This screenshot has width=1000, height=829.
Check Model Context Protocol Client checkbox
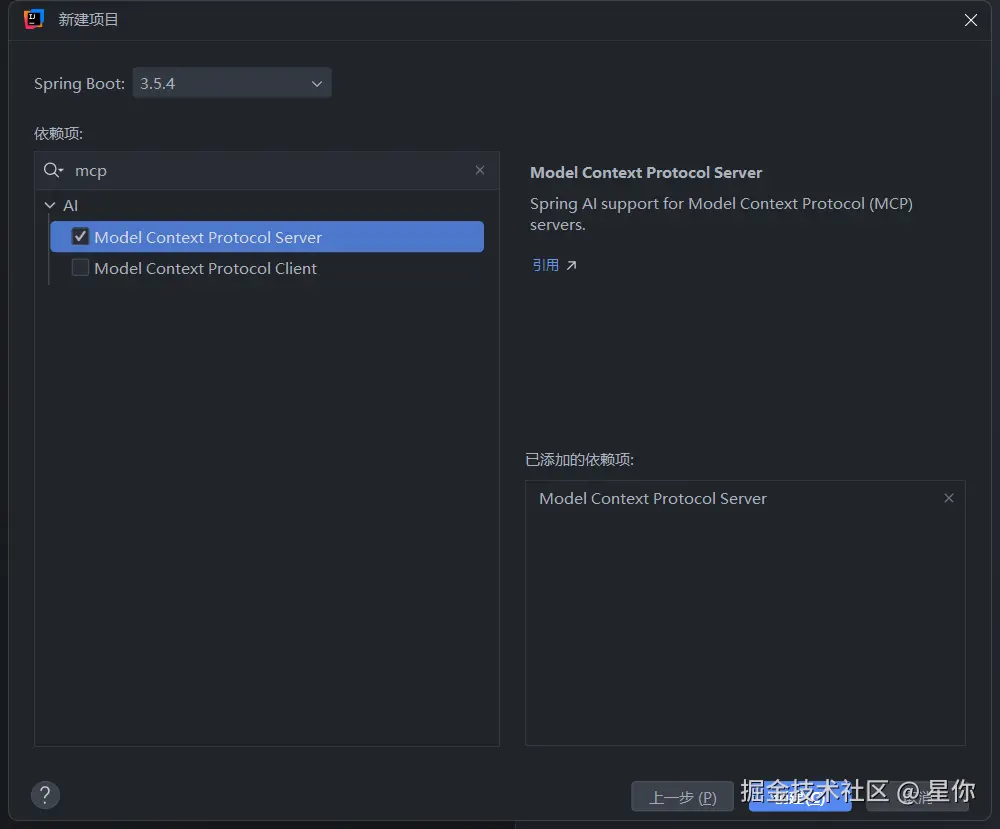click(80, 268)
